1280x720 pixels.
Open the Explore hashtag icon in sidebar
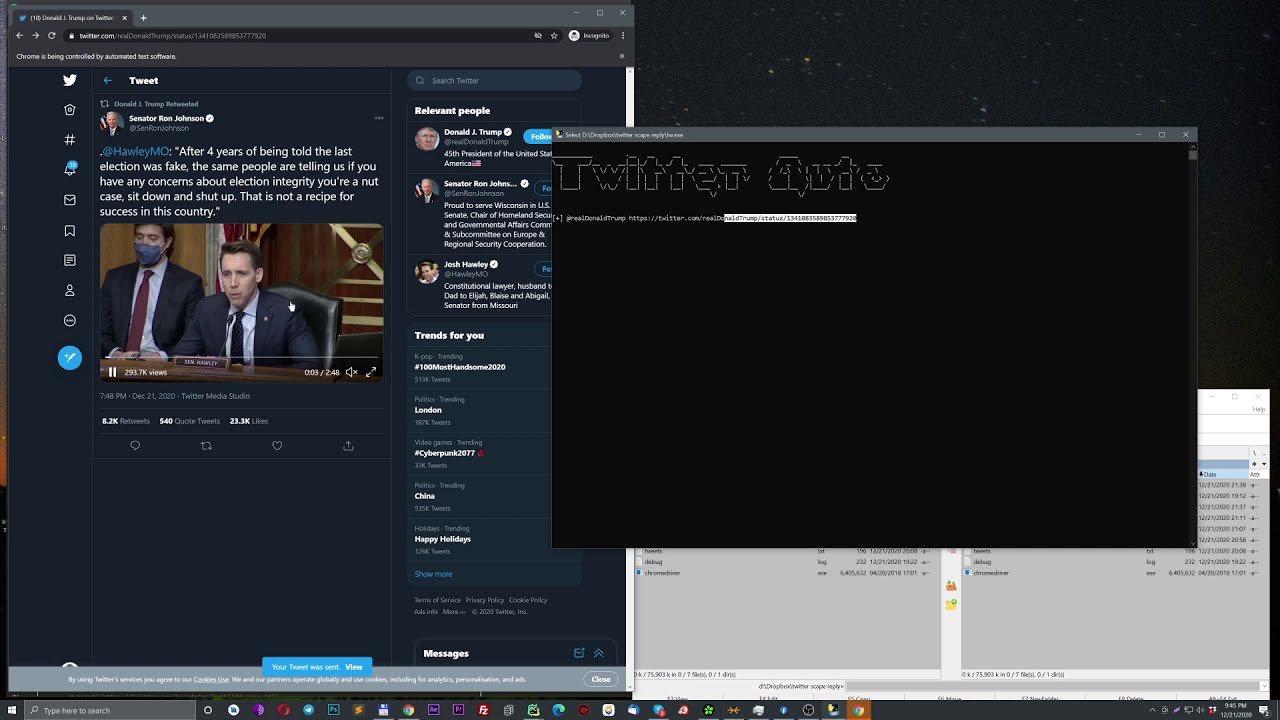[70, 140]
